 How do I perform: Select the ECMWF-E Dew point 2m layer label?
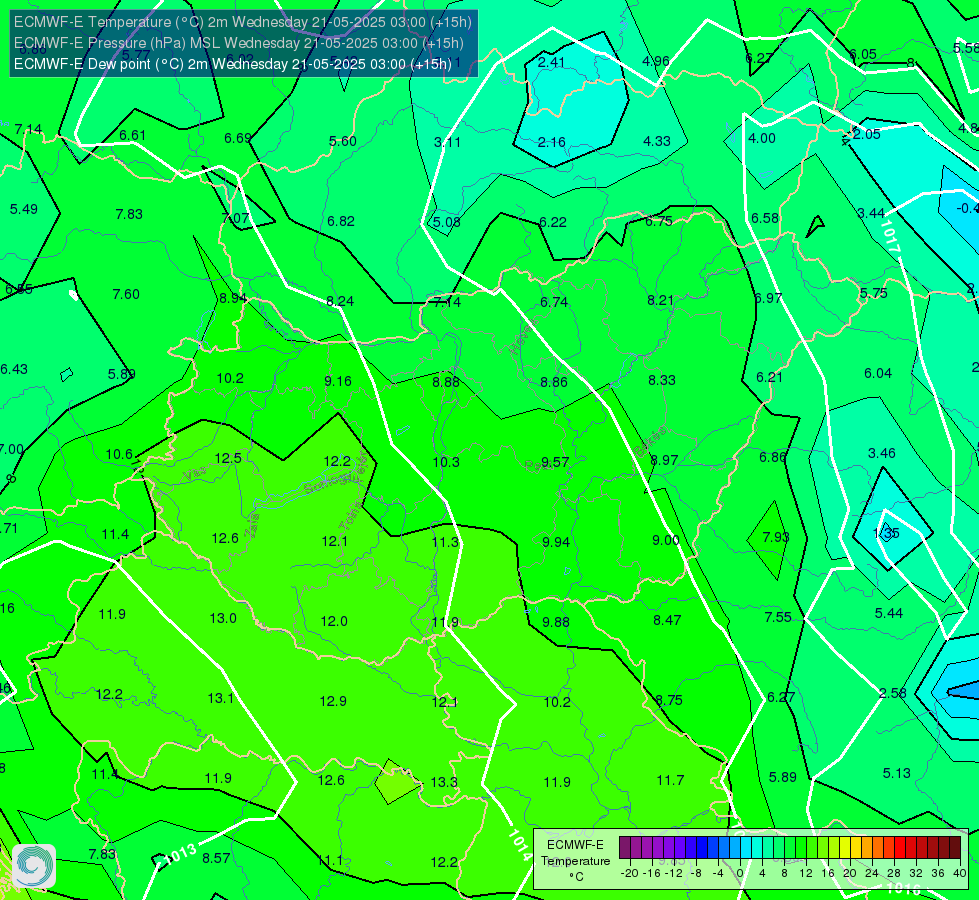point(232,64)
